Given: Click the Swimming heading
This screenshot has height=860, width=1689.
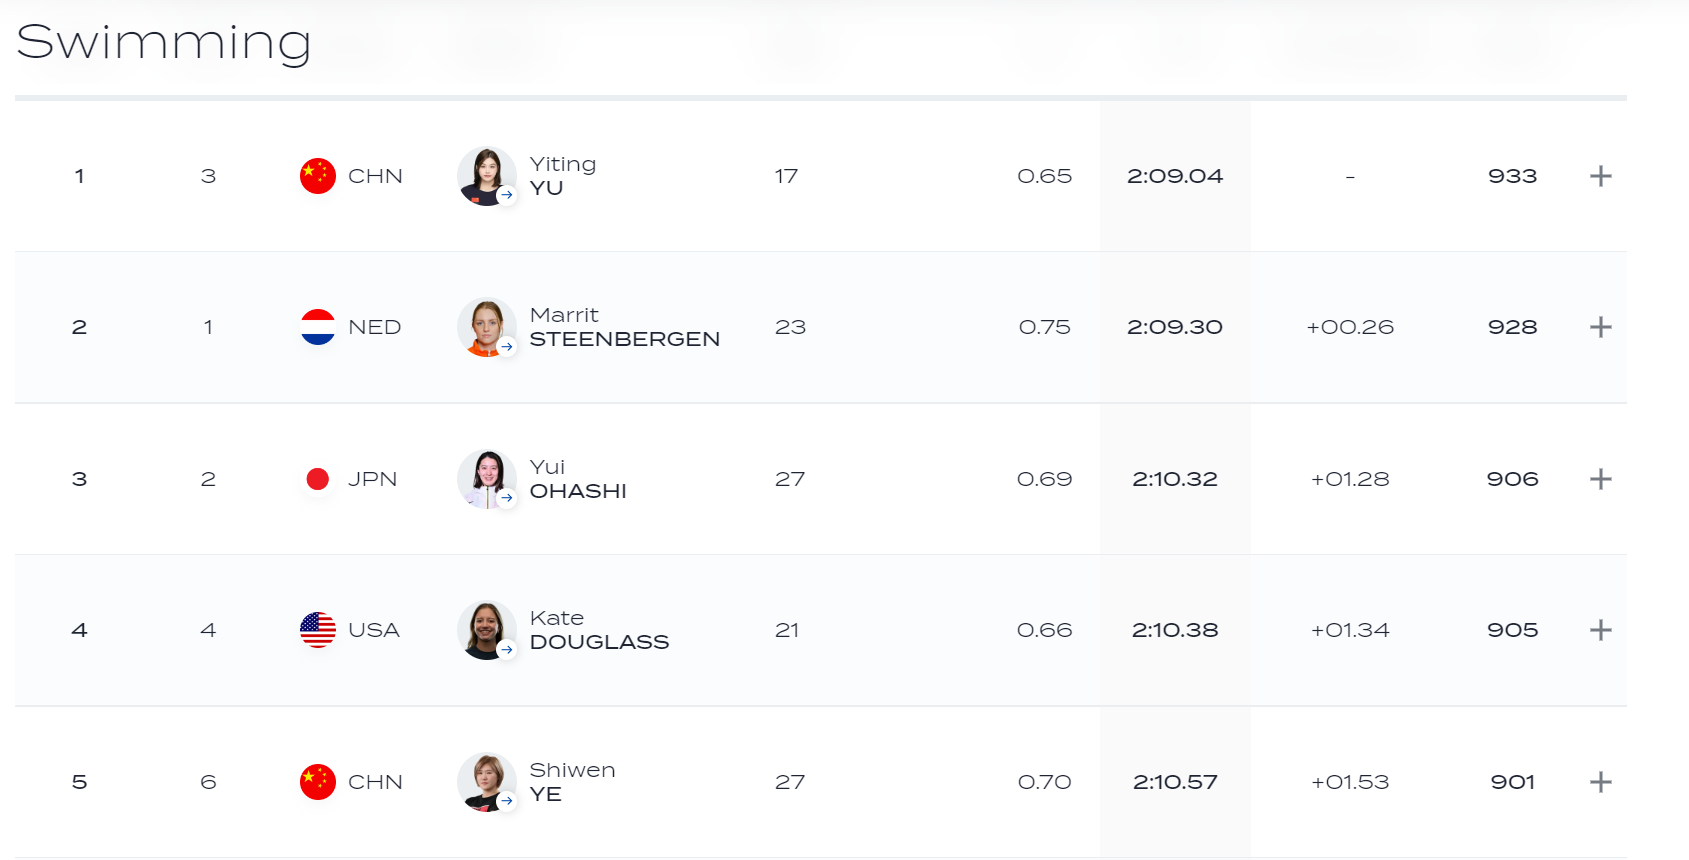Looking at the screenshot, I should pos(164,43).
